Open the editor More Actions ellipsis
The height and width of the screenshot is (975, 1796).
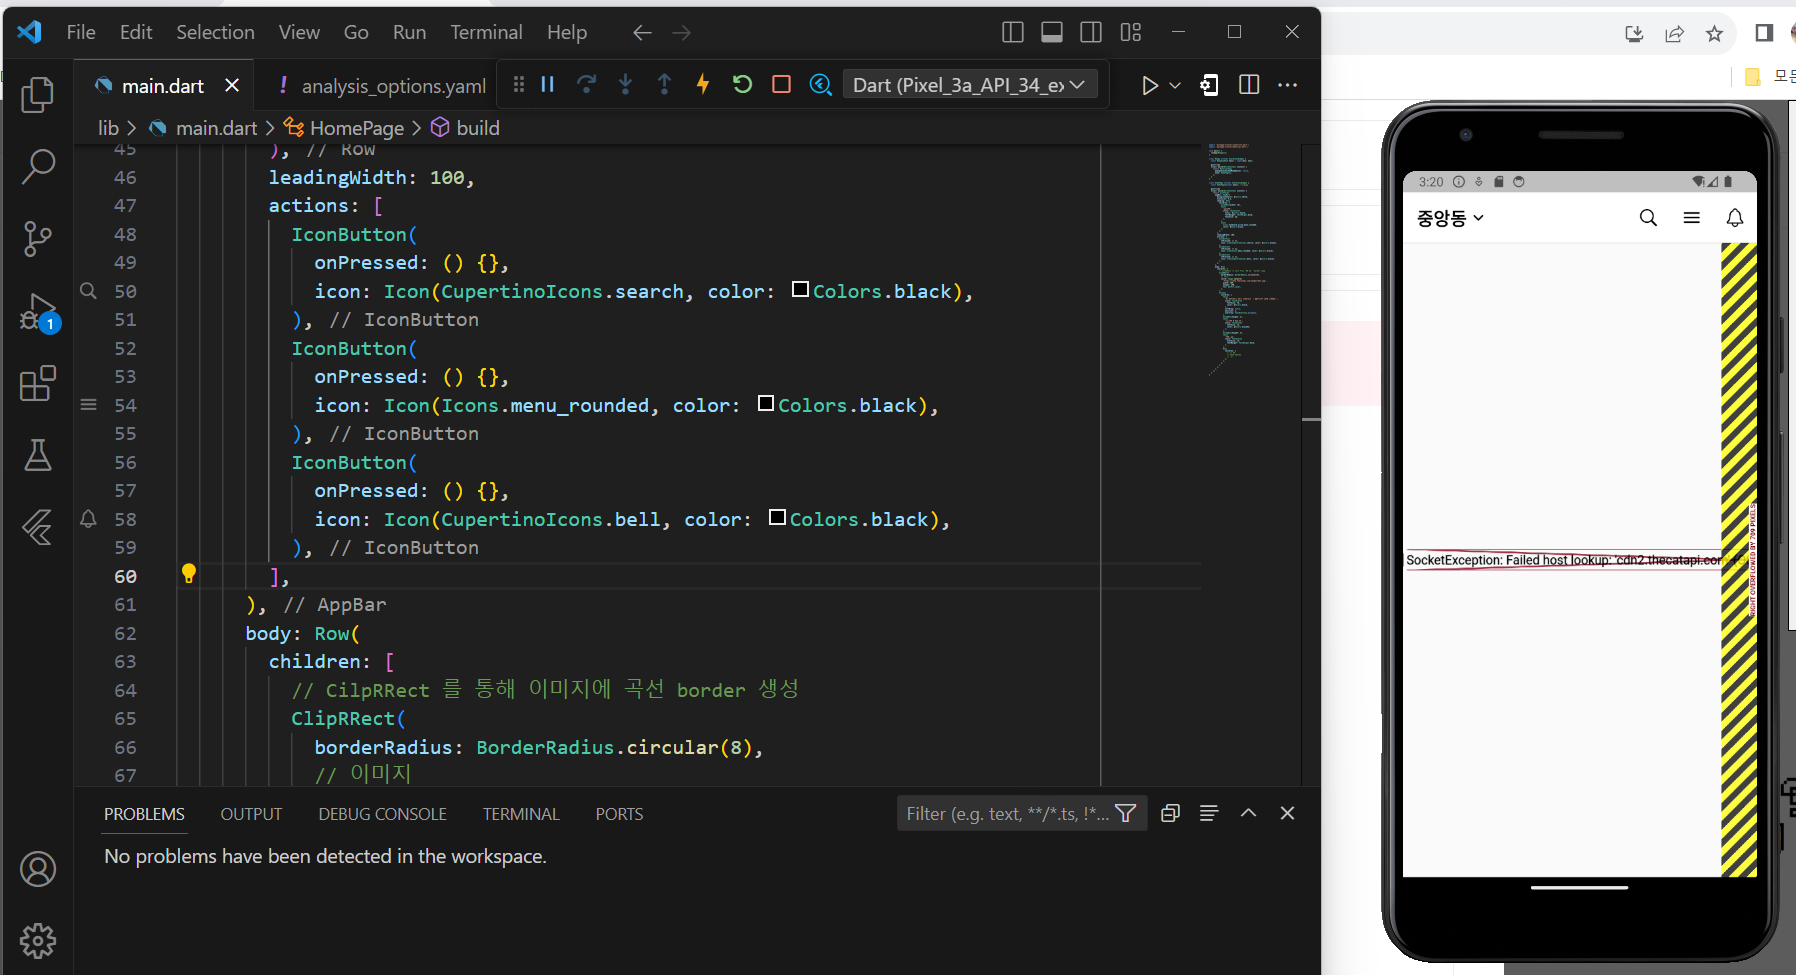[1287, 85]
